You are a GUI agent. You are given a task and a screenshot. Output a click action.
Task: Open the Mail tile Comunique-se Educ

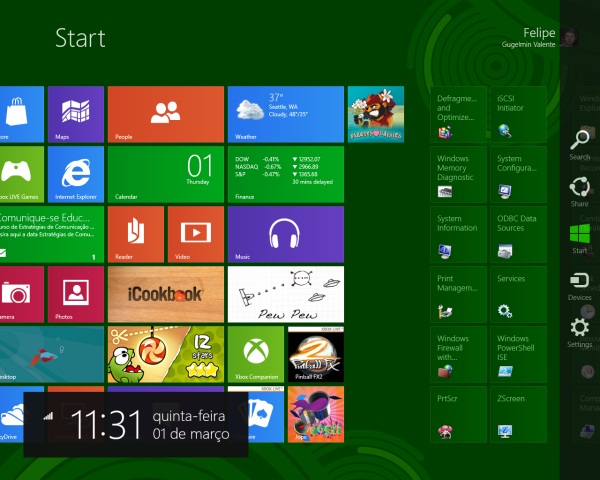pyautogui.click(x=52, y=234)
